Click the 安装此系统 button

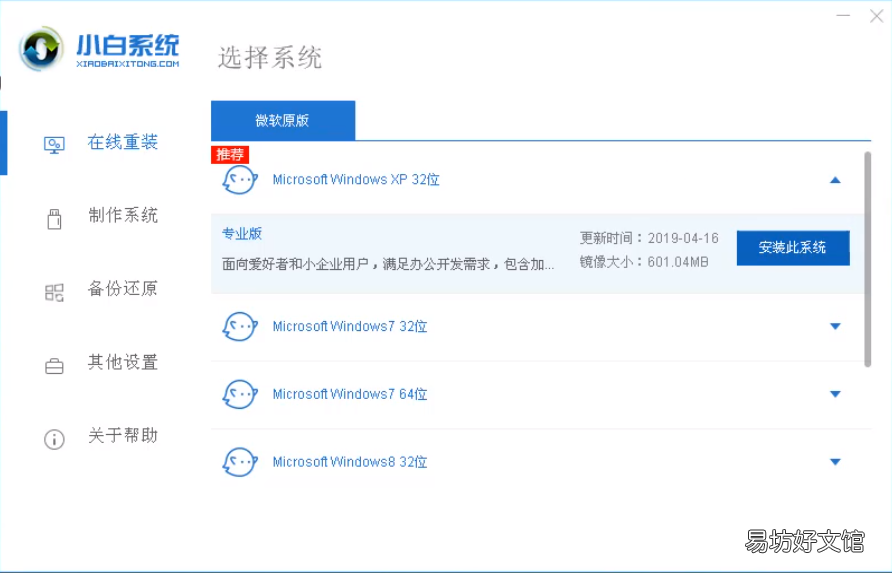(x=793, y=248)
